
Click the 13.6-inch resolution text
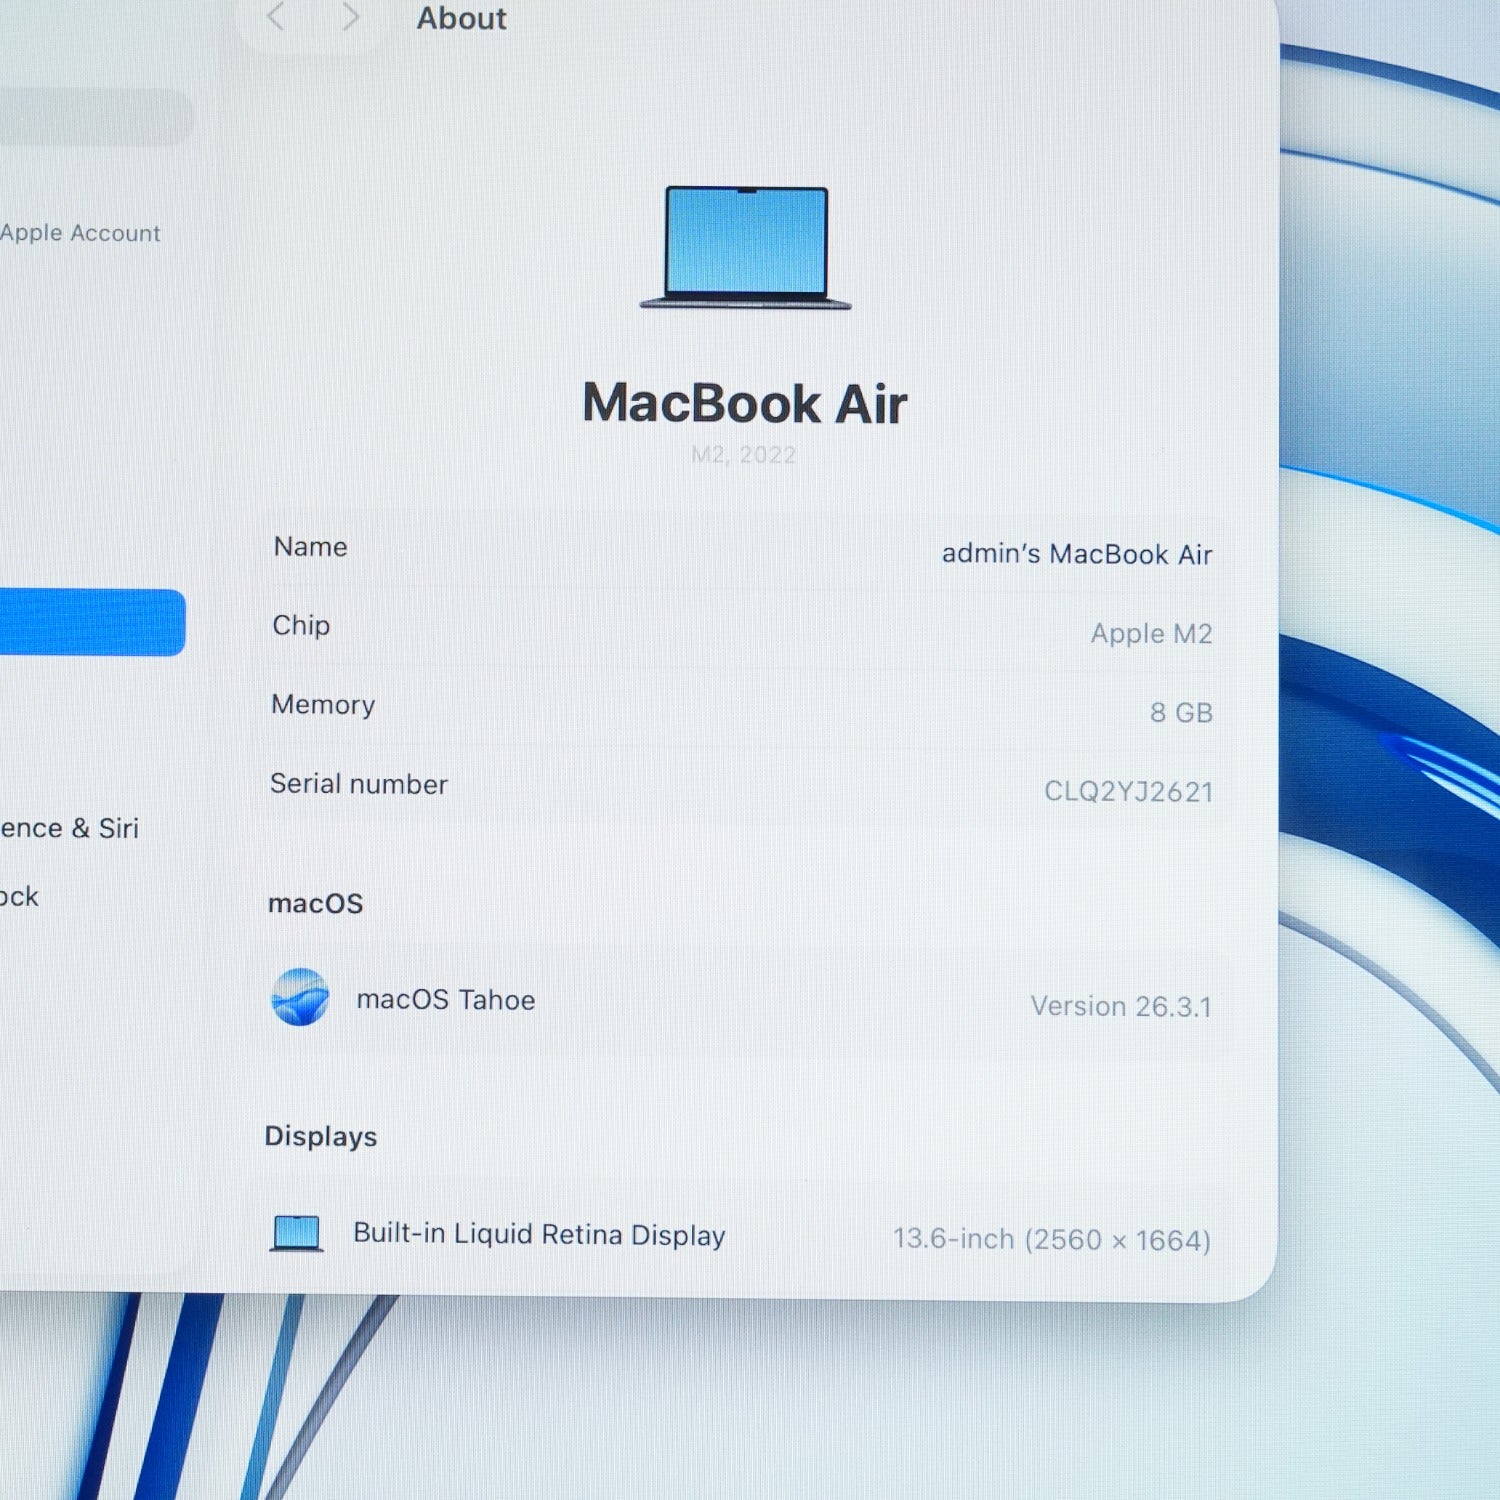(1052, 1239)
